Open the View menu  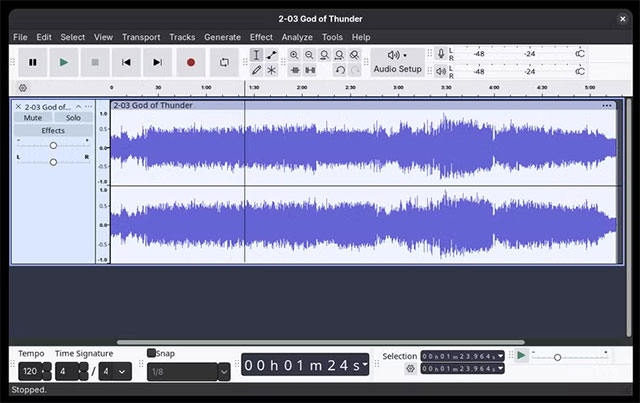pyautogui.click(x=103, y=37)
